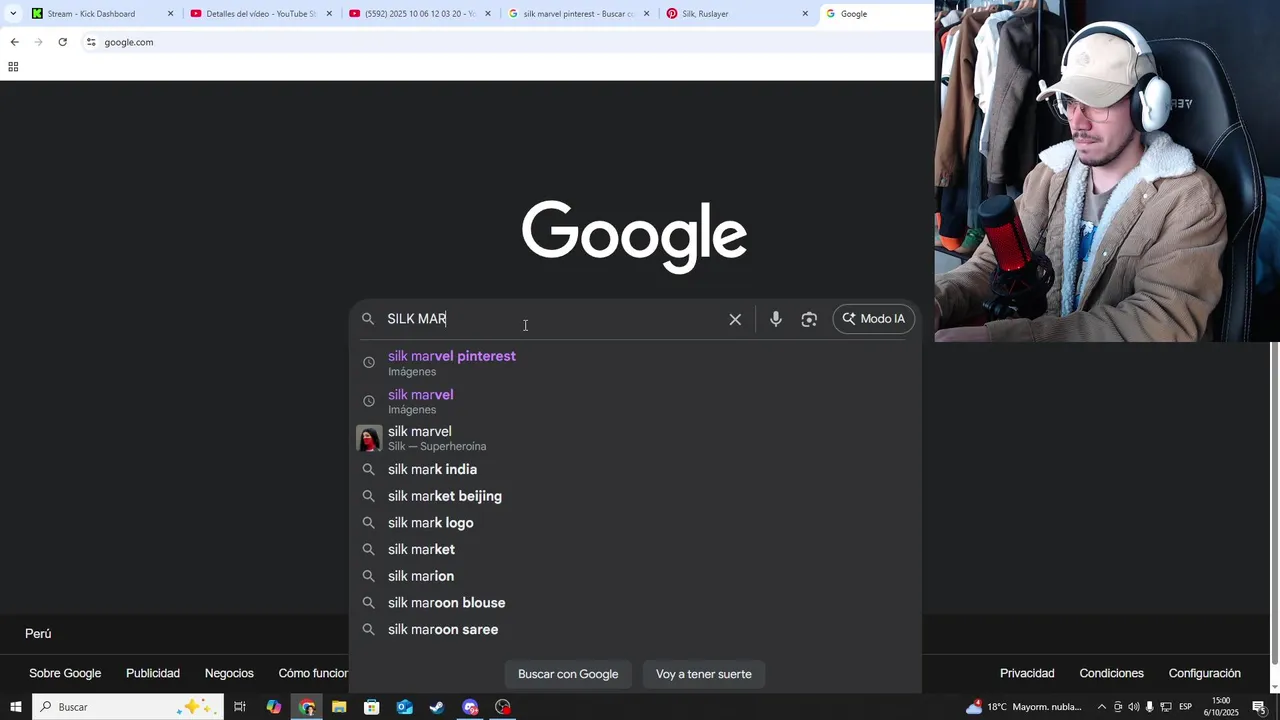Show hidden tray icons chevron

point(1102,707)
